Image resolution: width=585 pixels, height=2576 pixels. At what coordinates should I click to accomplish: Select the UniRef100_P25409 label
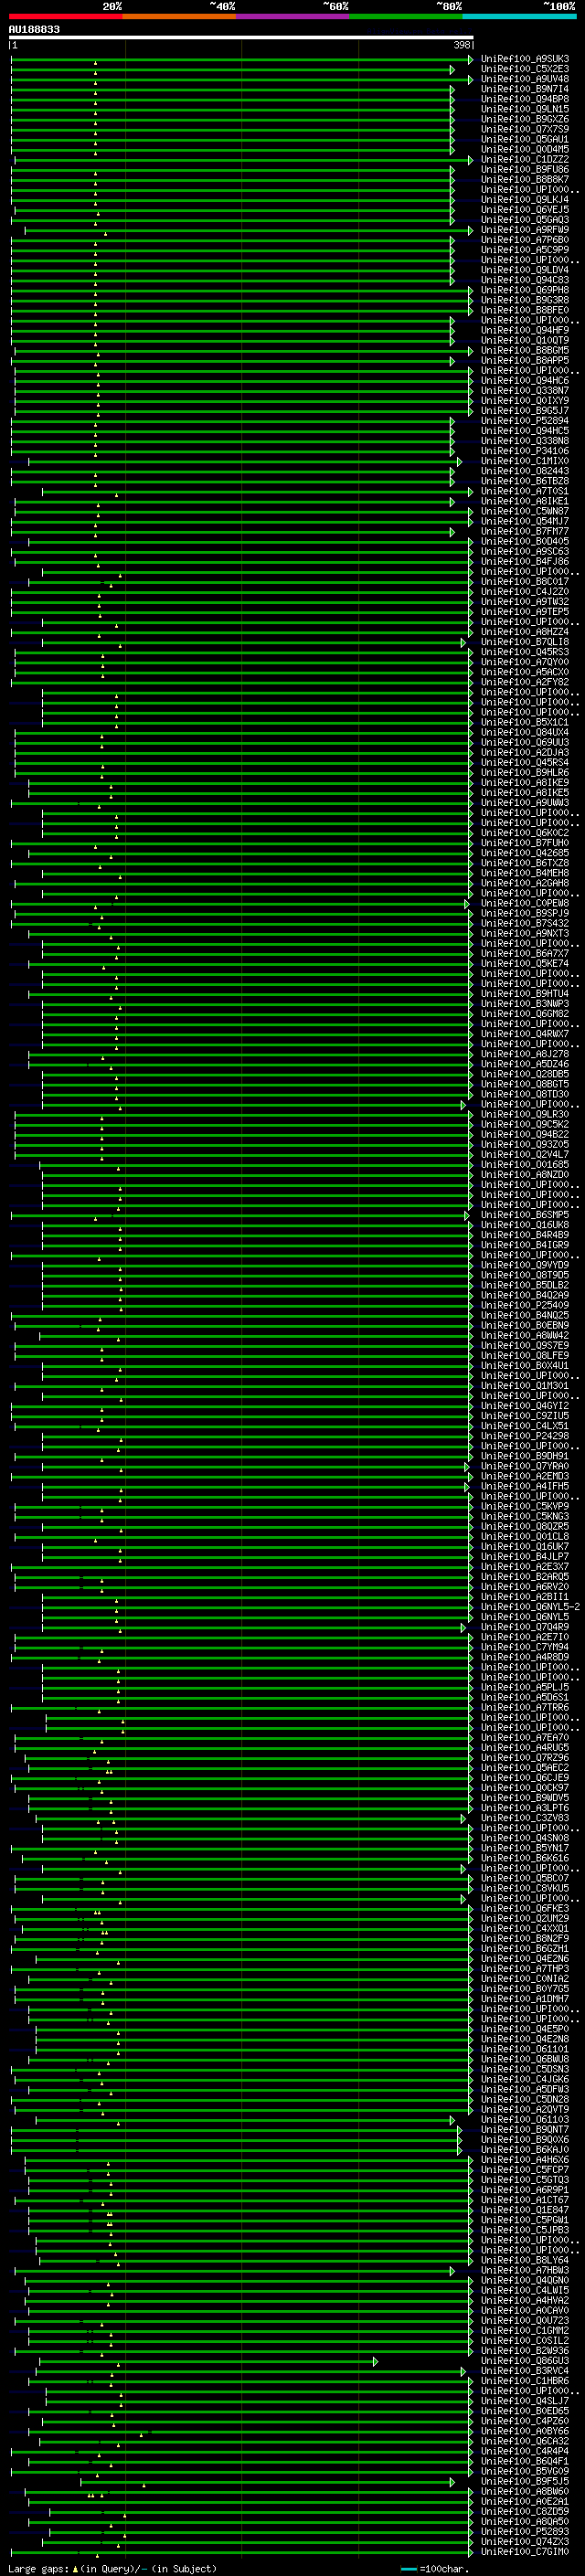click(525, 1305)
